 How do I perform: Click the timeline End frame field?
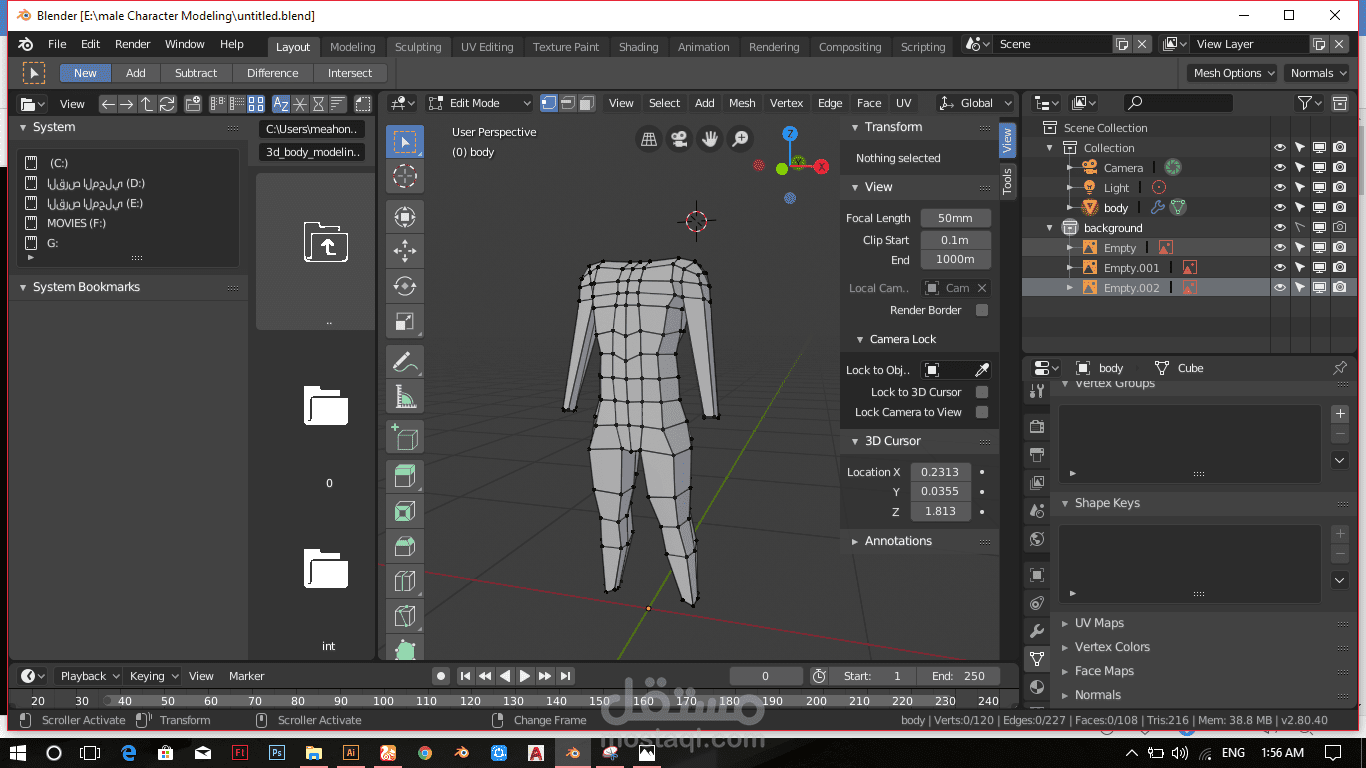point(958,676)
